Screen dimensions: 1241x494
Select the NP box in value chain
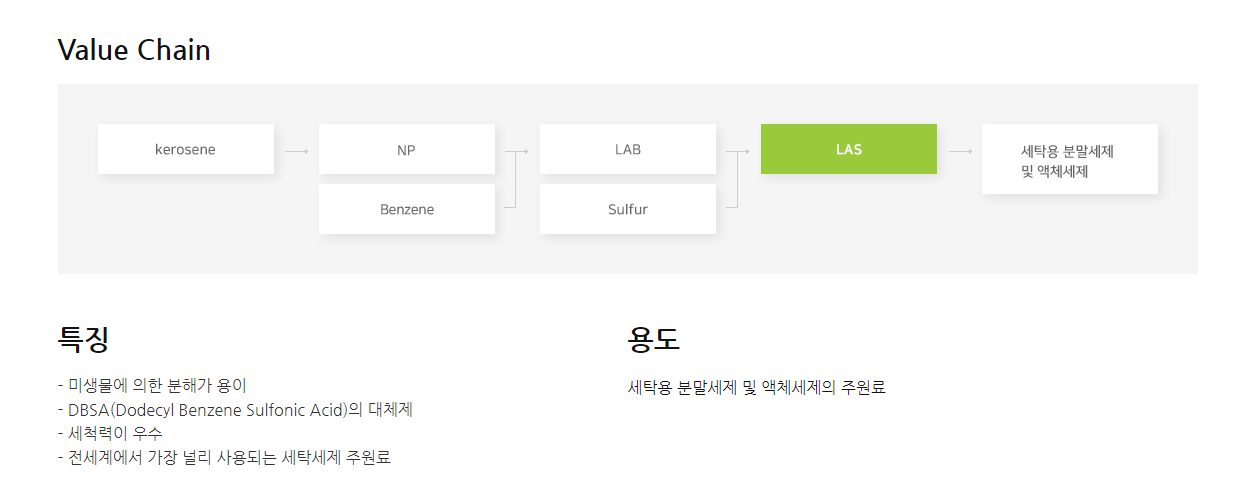click(407, 149)
